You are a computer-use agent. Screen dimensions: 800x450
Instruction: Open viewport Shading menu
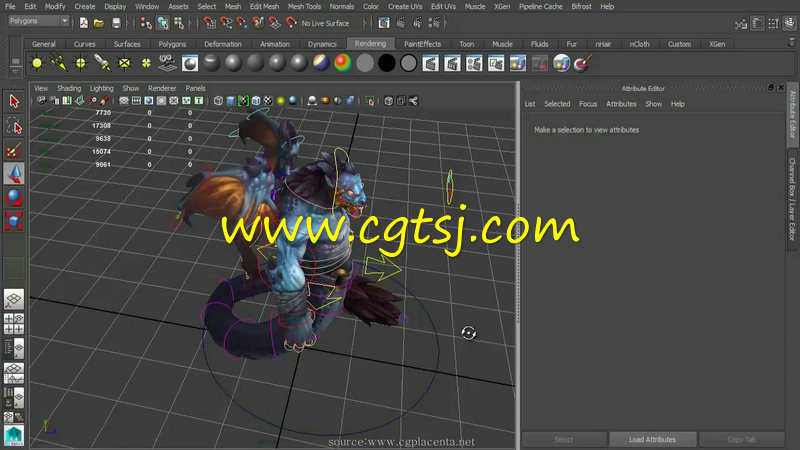point(69,88)
